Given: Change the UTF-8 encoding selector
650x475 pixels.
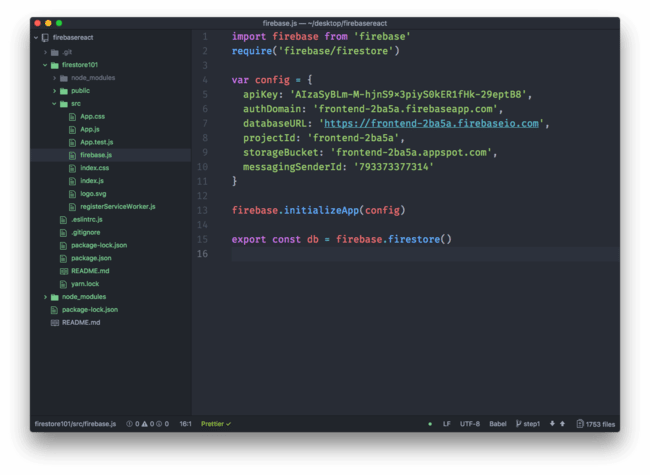Looking at the screenshot, I should (470, 424).
